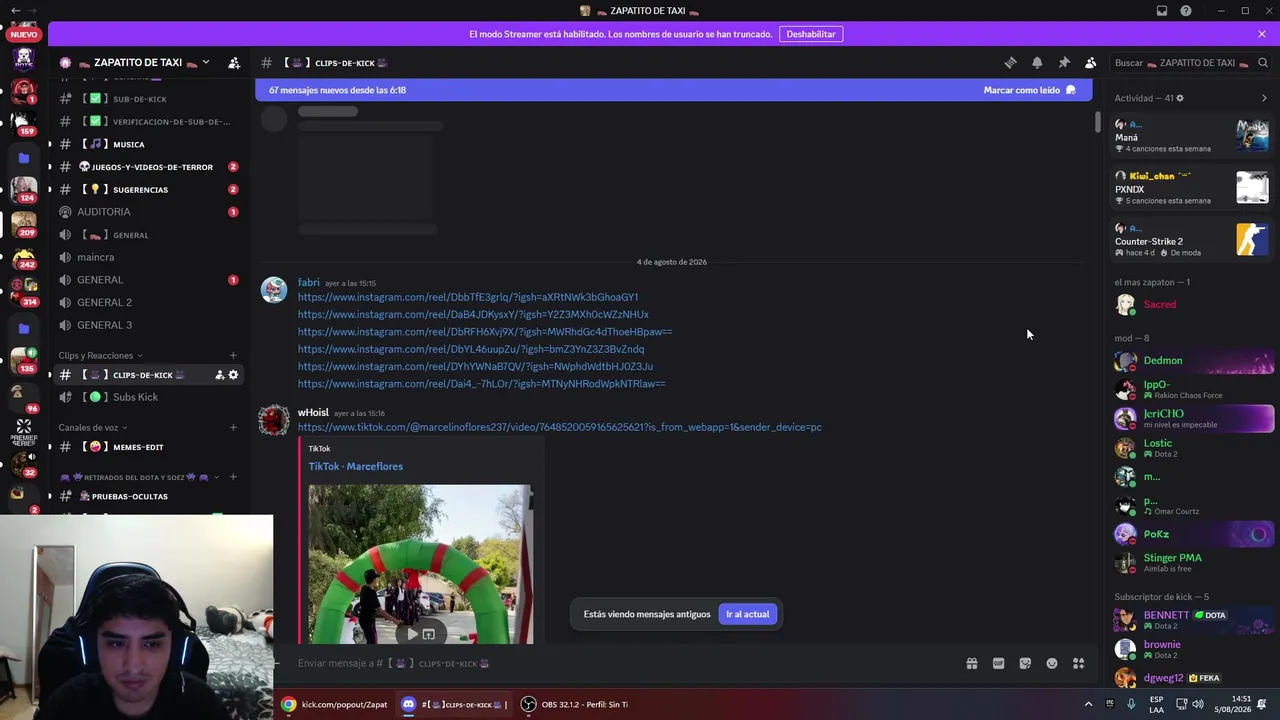The image size is (1280, 720).
Task: Join the AUDITORIA stage channel
Action: [148, 212]
